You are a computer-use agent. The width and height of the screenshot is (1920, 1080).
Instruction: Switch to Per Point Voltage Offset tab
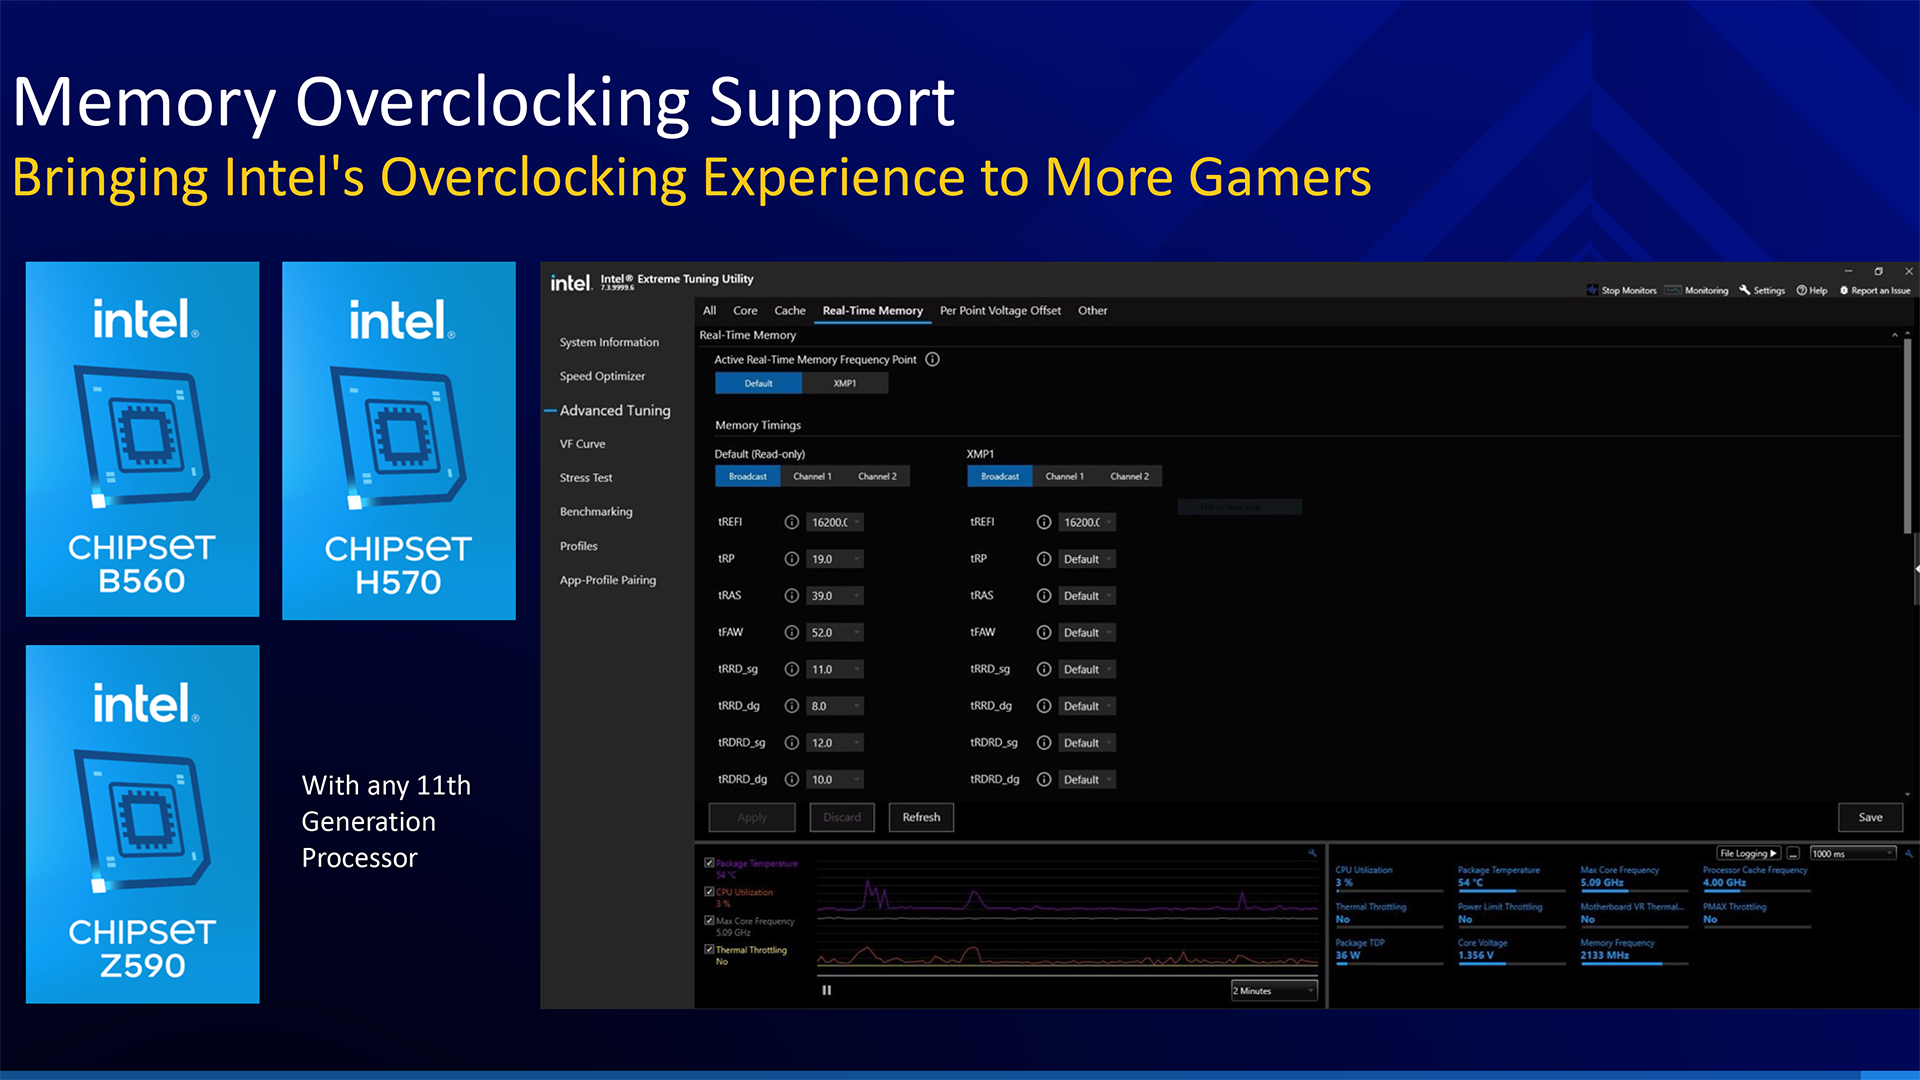click(x=999, y=311)
